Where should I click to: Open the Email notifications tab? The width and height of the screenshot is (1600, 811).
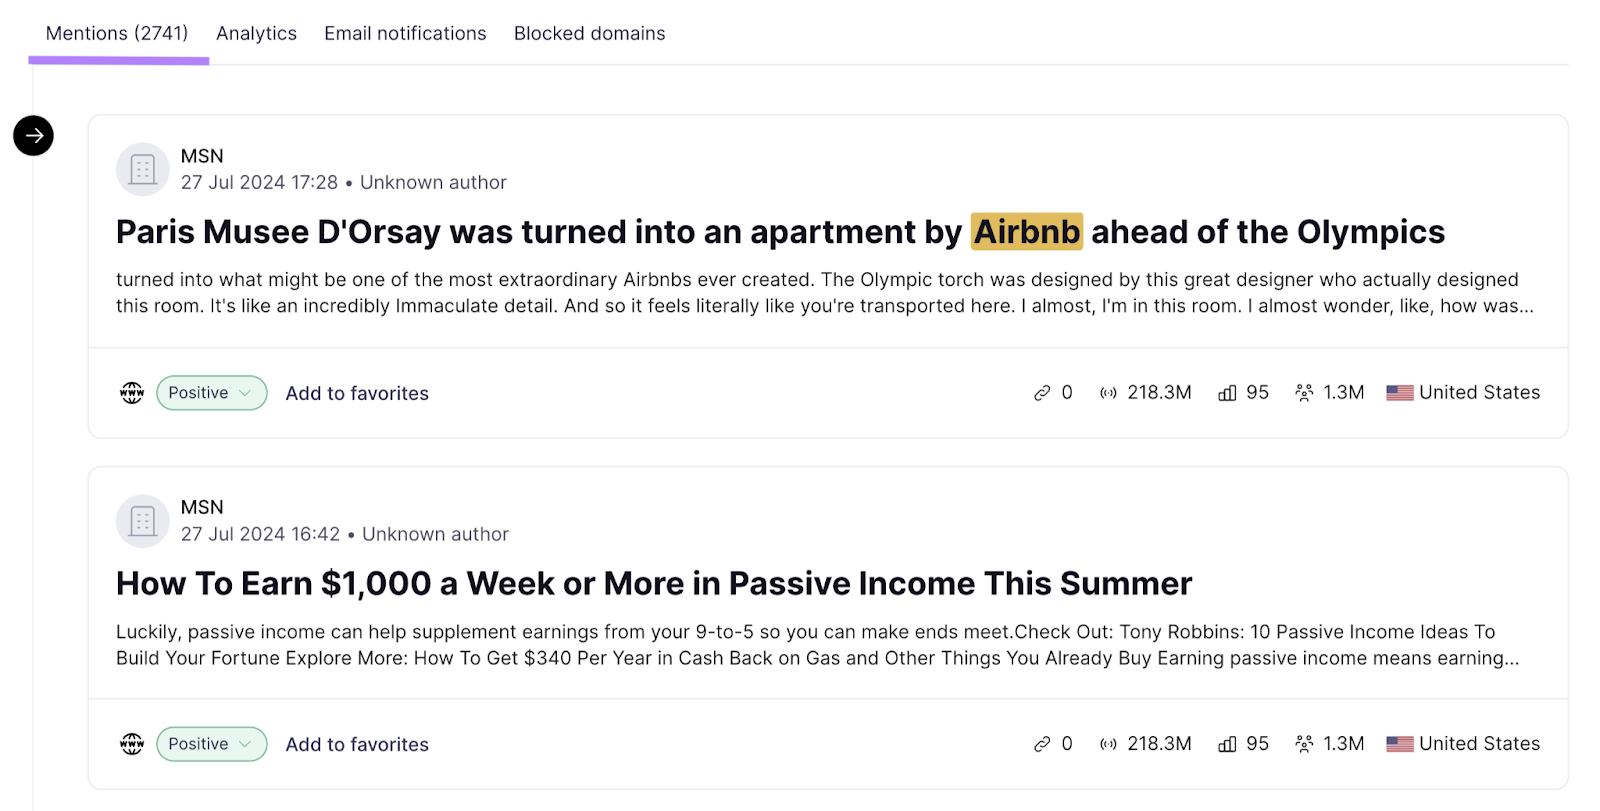[404, 33]
